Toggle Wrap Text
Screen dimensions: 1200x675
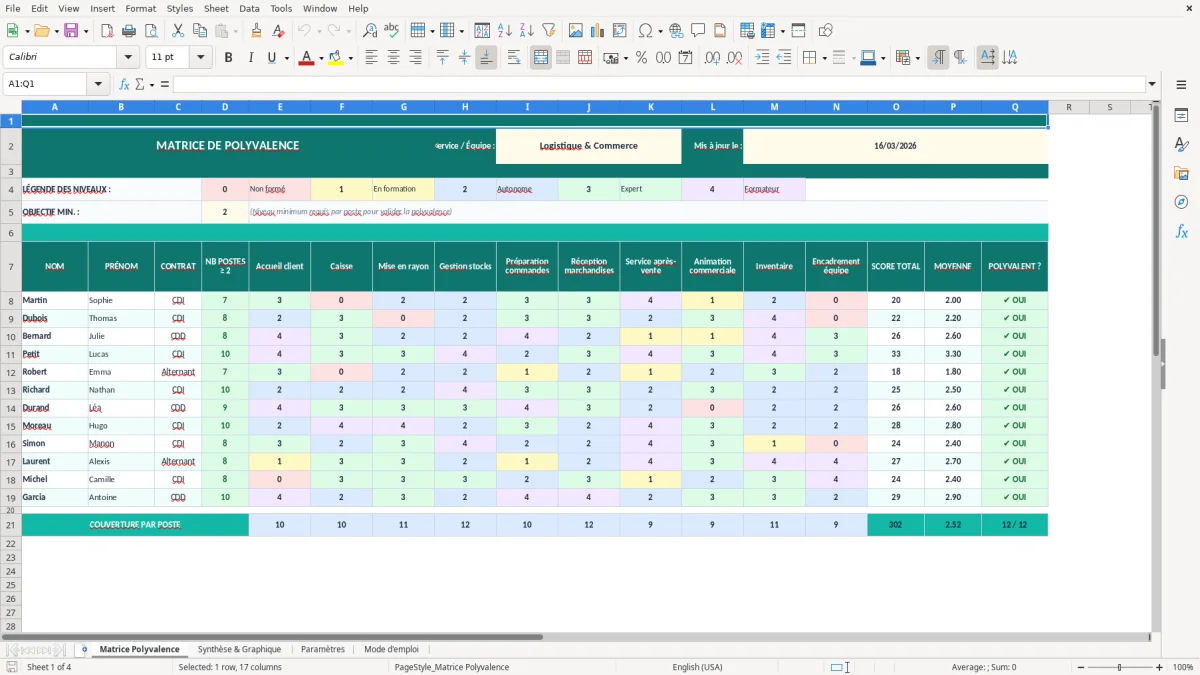coord(514,58)
